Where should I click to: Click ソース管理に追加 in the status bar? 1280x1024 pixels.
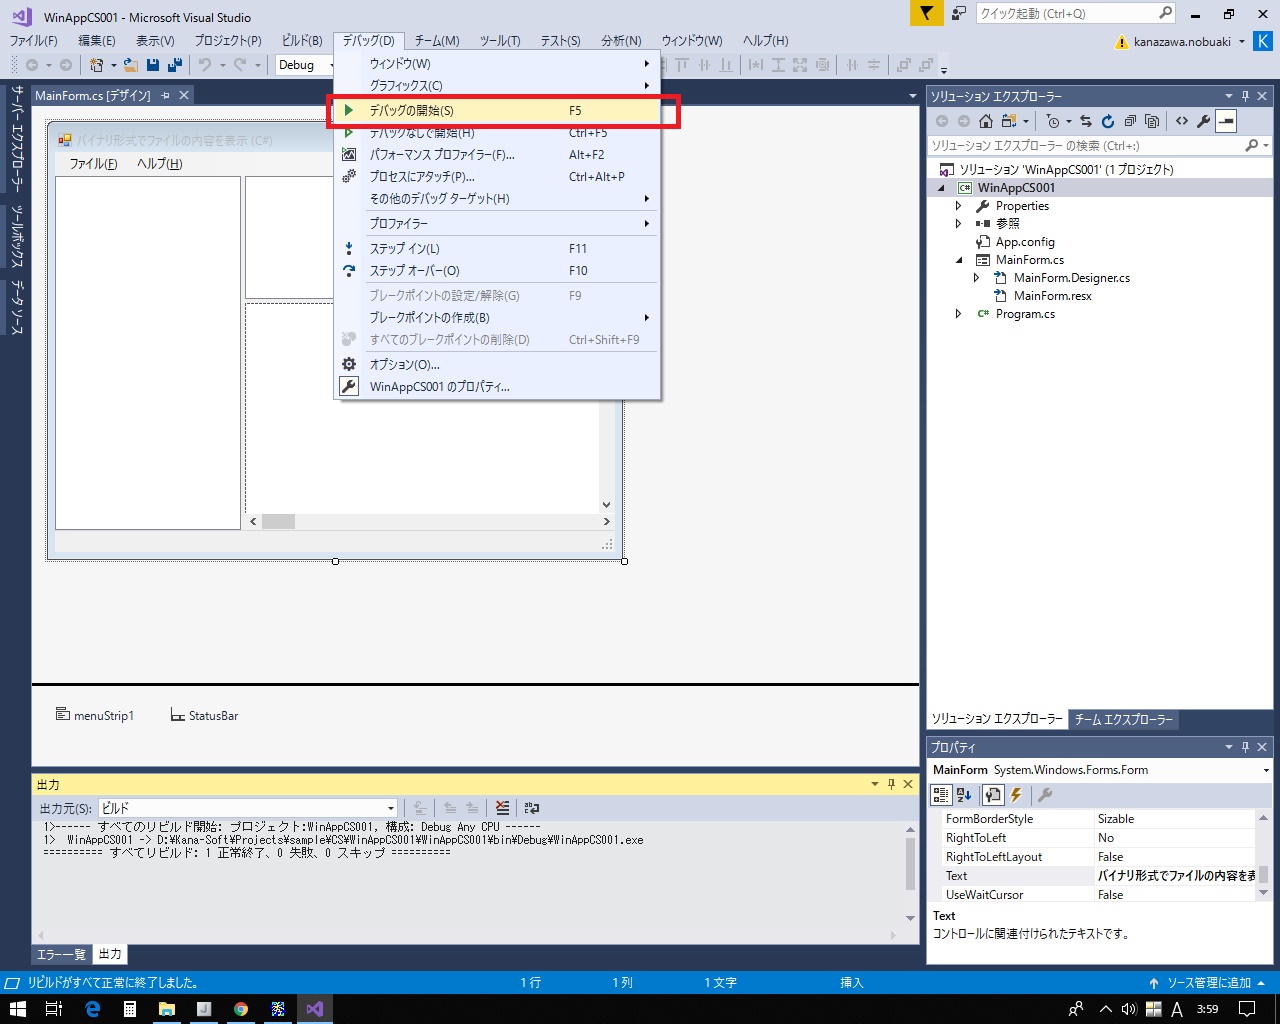(x=1209, y=983)
